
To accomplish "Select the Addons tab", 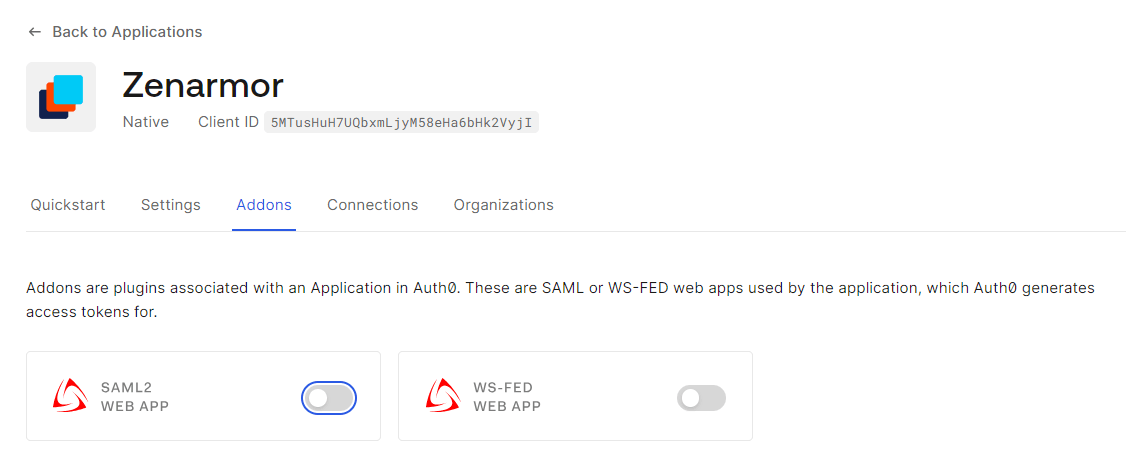I will pyautogui.click(x=264, y=205).
